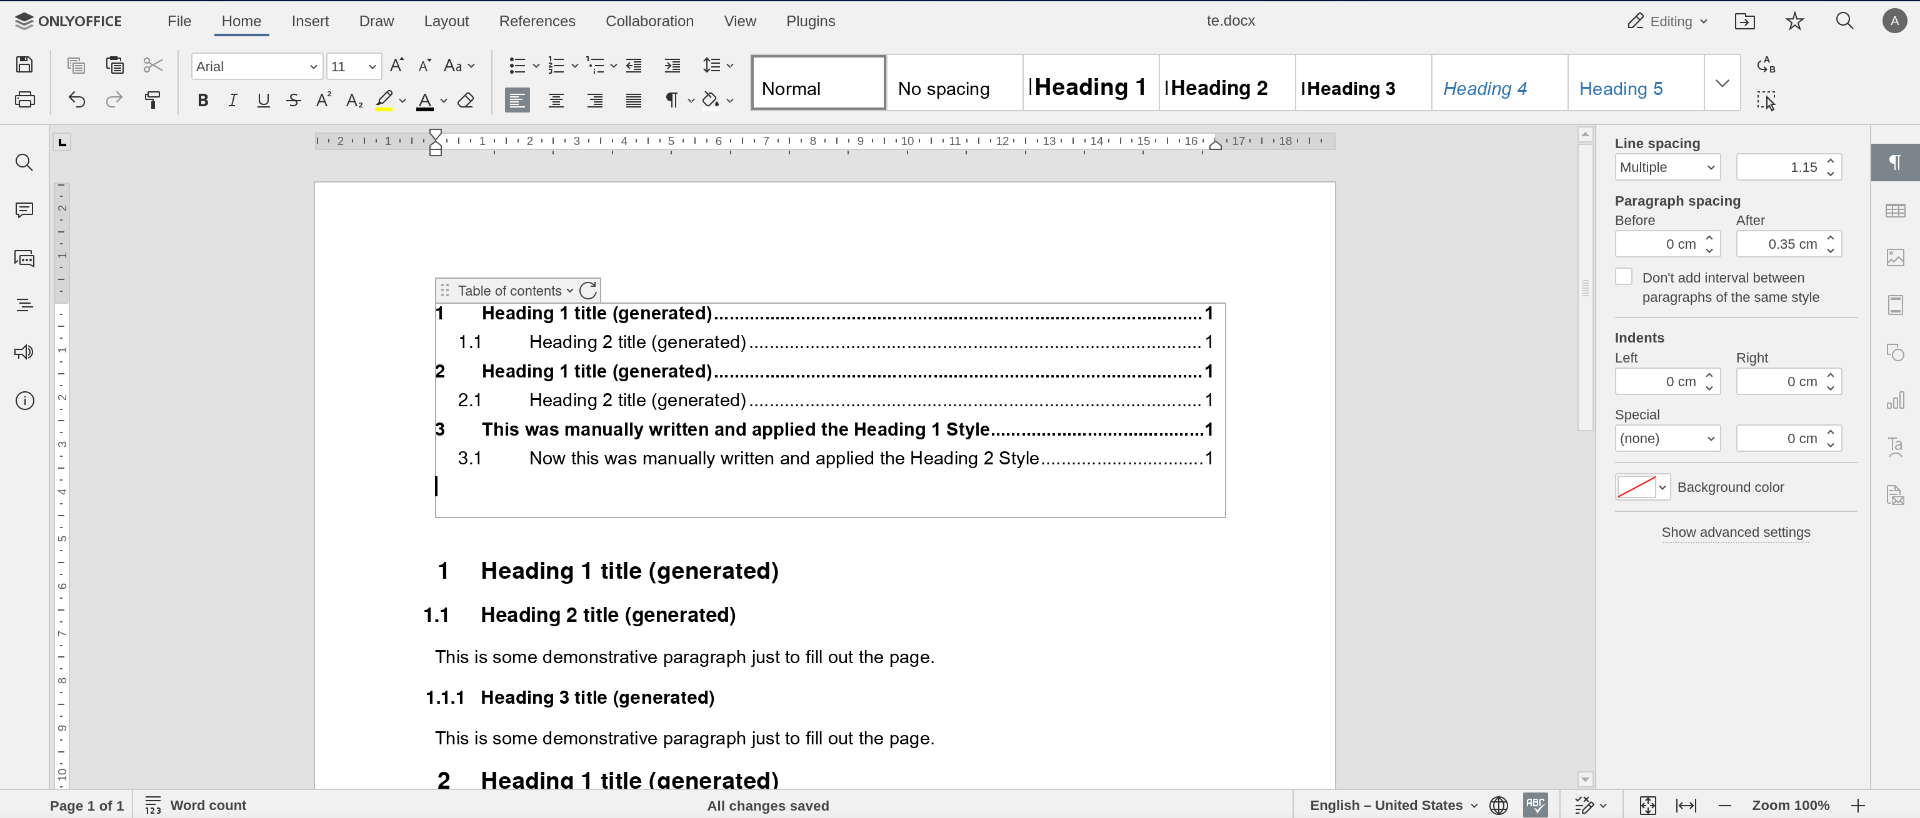Viewport: 1920px width, 818px height.
Task: Open the paragraph Background color swatch
Action: tap(1642, 487)
